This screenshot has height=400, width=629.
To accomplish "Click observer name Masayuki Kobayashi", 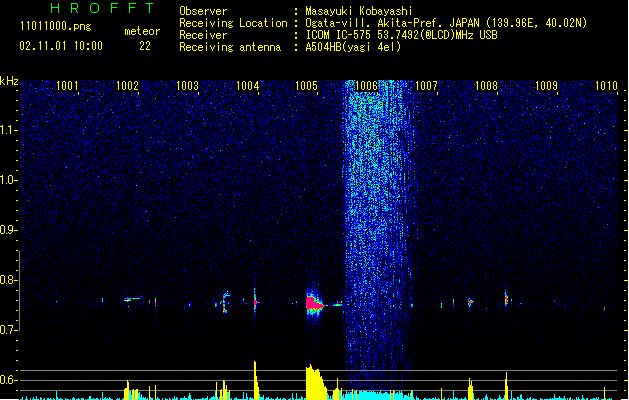I will [x=359, y=11].
